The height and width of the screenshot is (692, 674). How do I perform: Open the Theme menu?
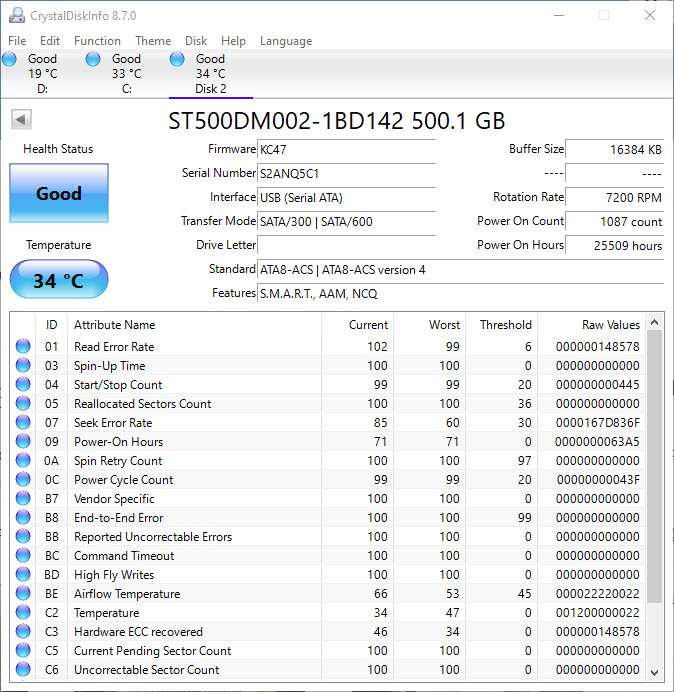pos(153,41)
